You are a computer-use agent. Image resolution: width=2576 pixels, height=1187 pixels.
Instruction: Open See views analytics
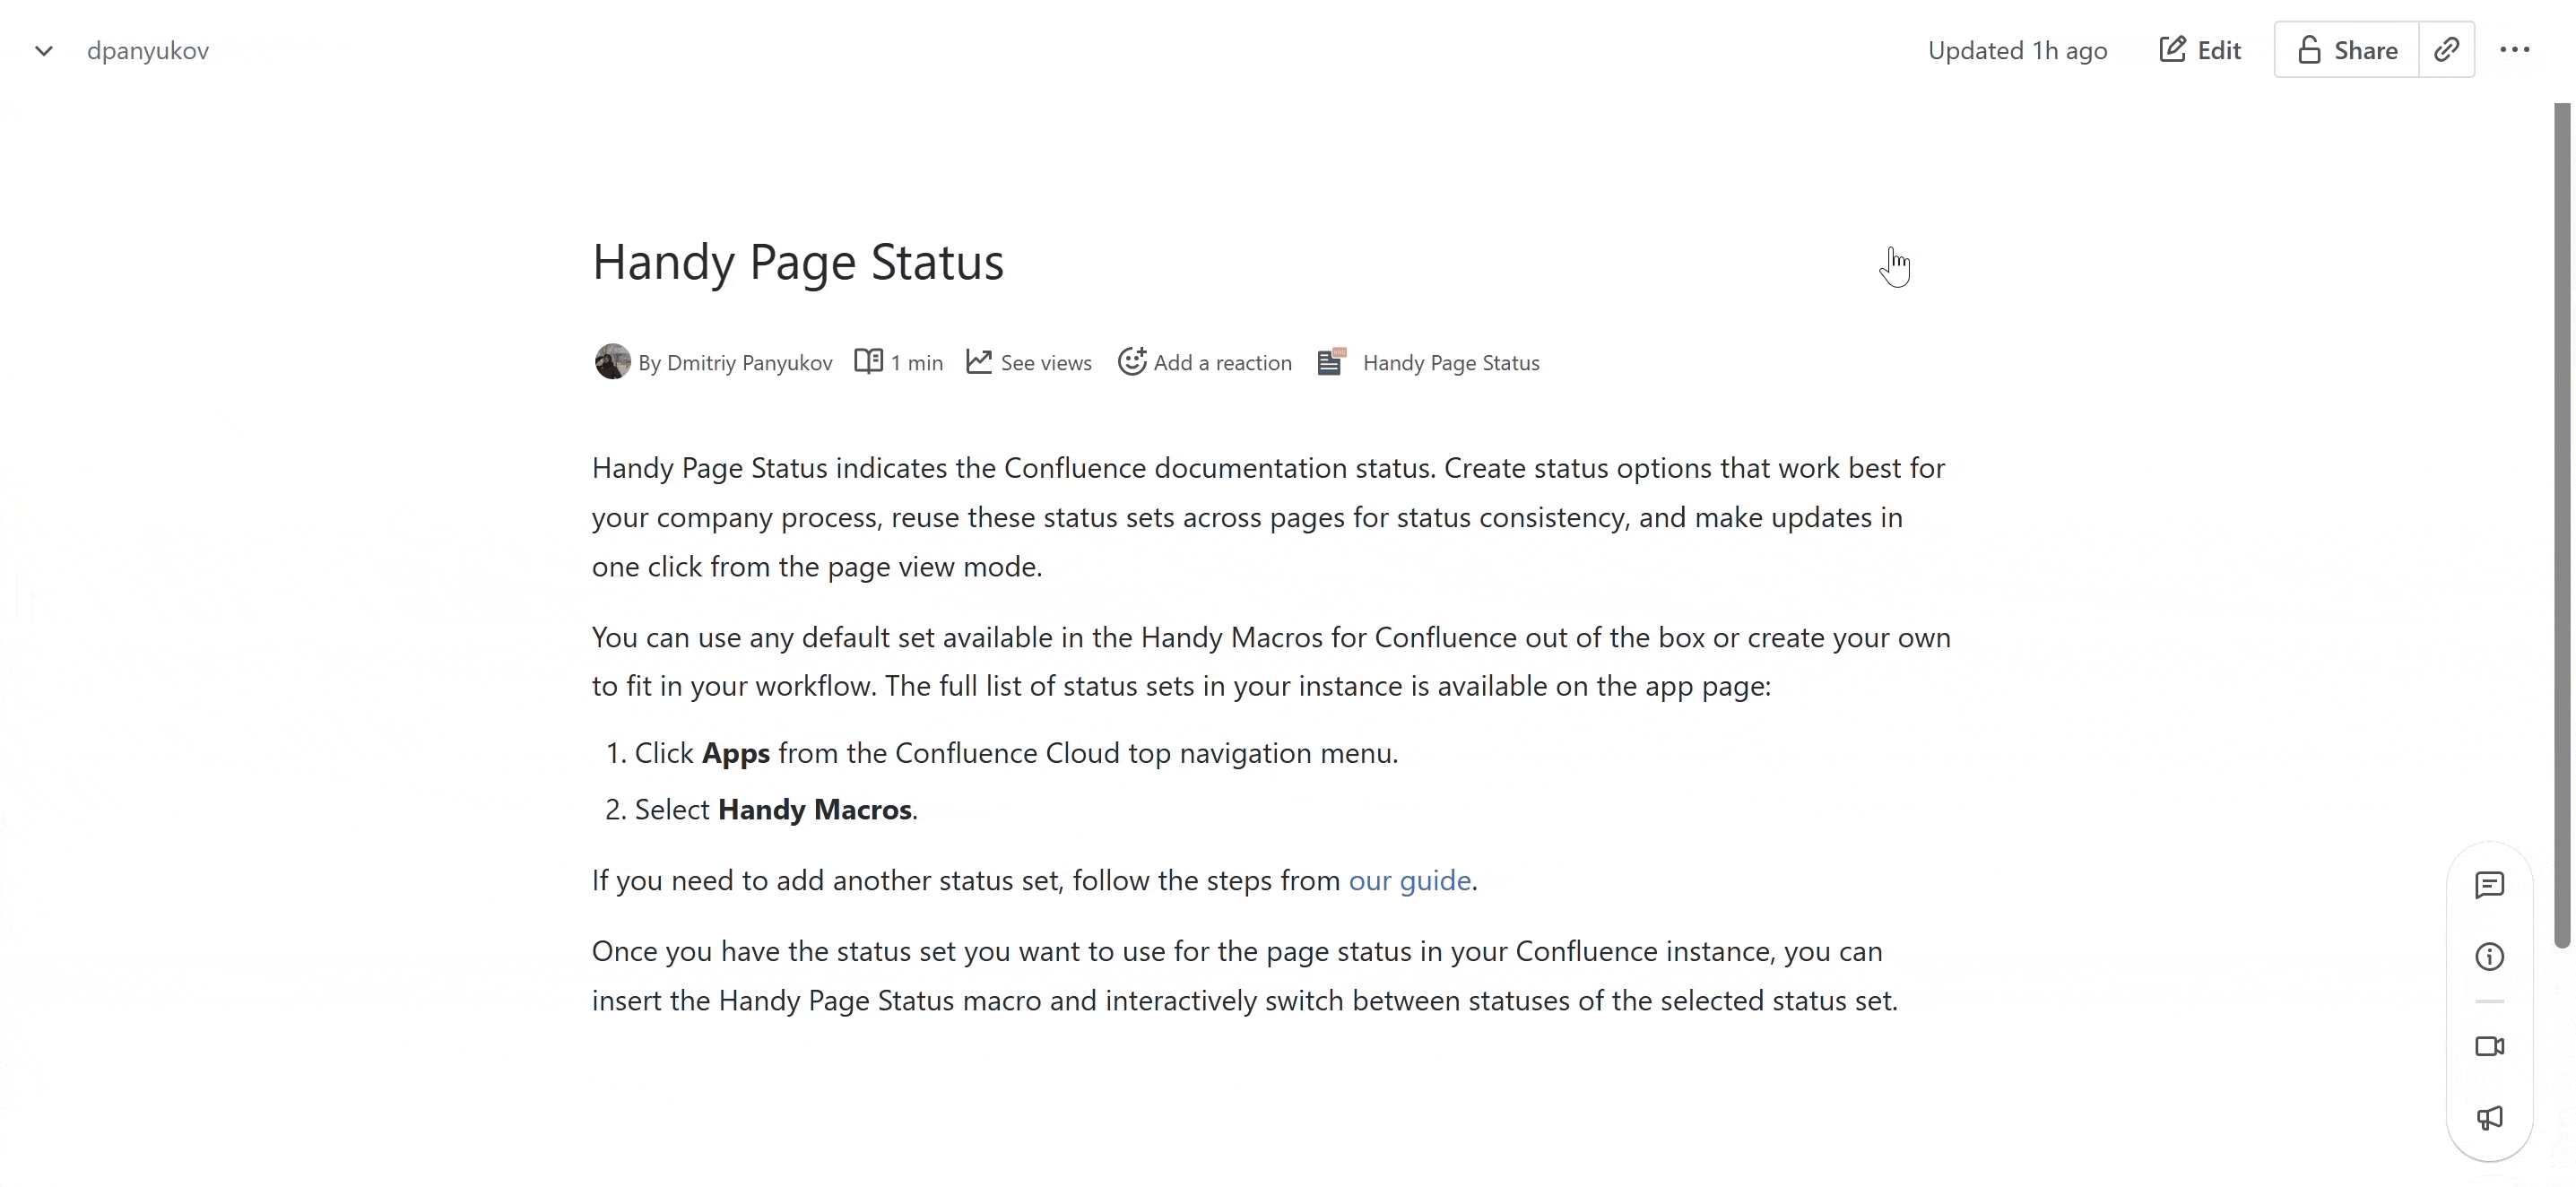[1030, 363]
